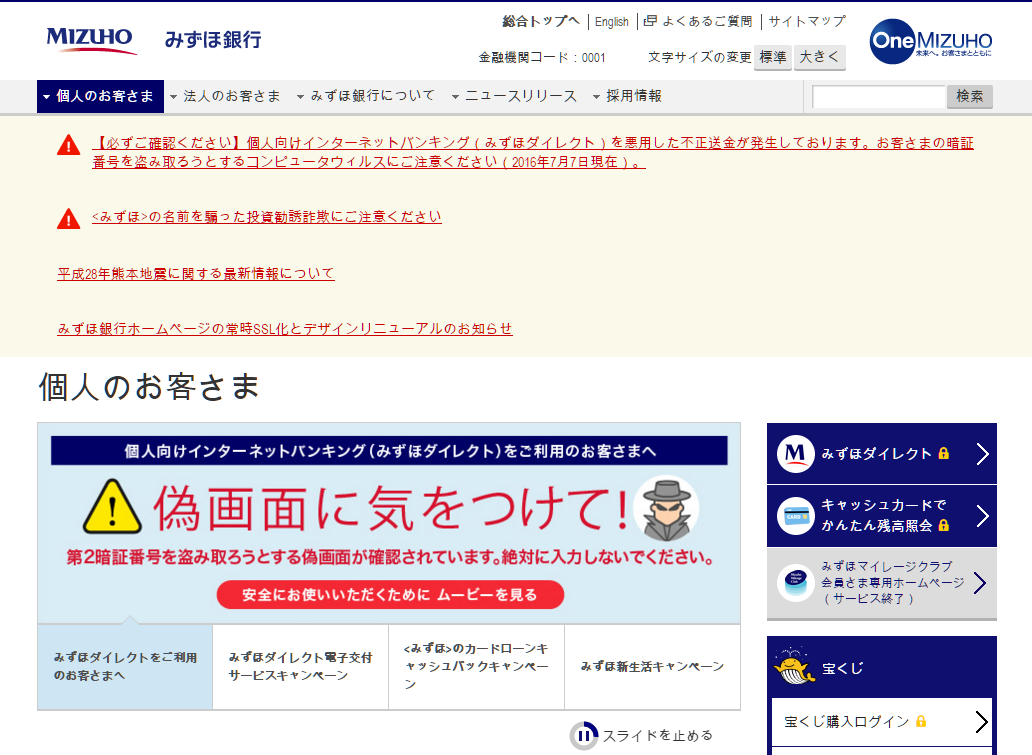
Task: Select the みずほダイレクトをご利用のお客さまへ slide tab
Action: click(125, 666)
